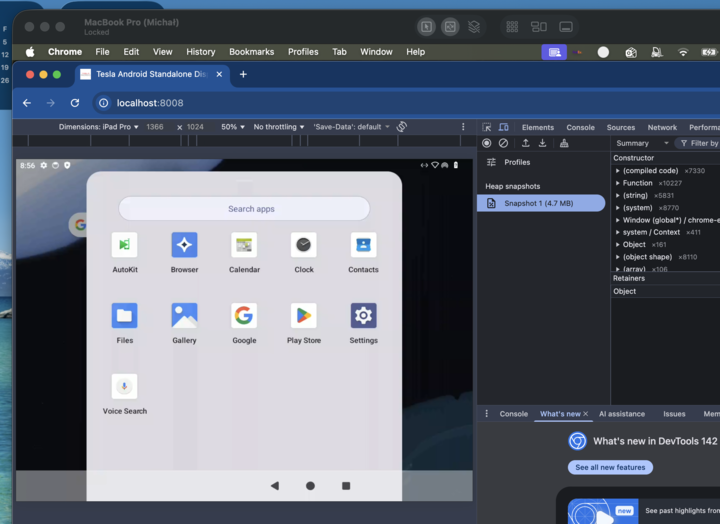Click the inspect element picker icon
Viewport: 720px width, 524px height.
tap(487, 127)
